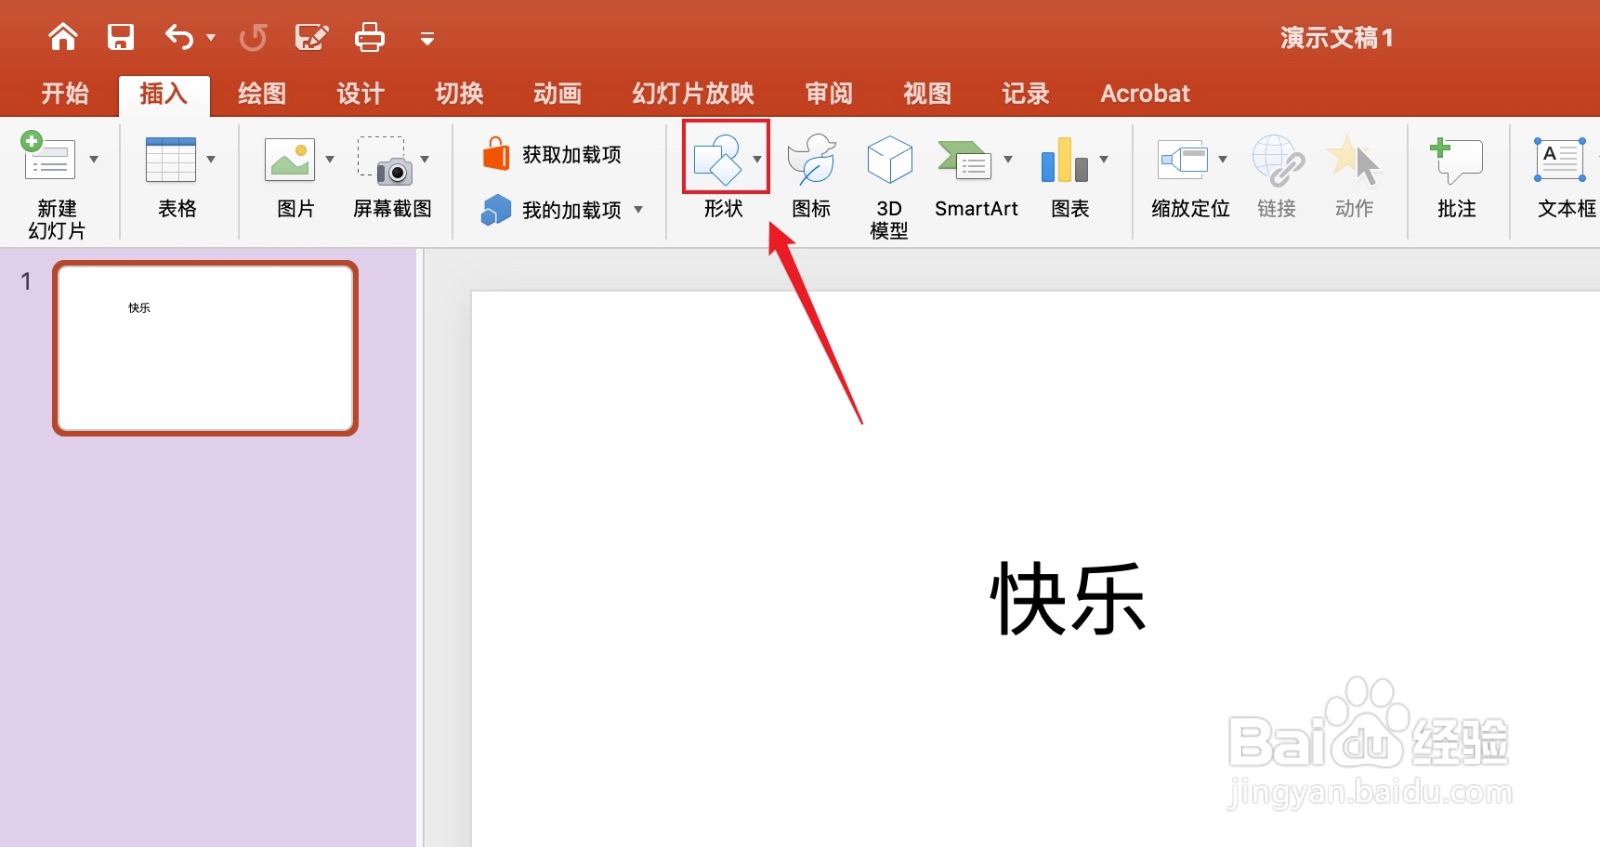
Task: Expand the 表格 dropdown arrow
Action: click(211, 159)
